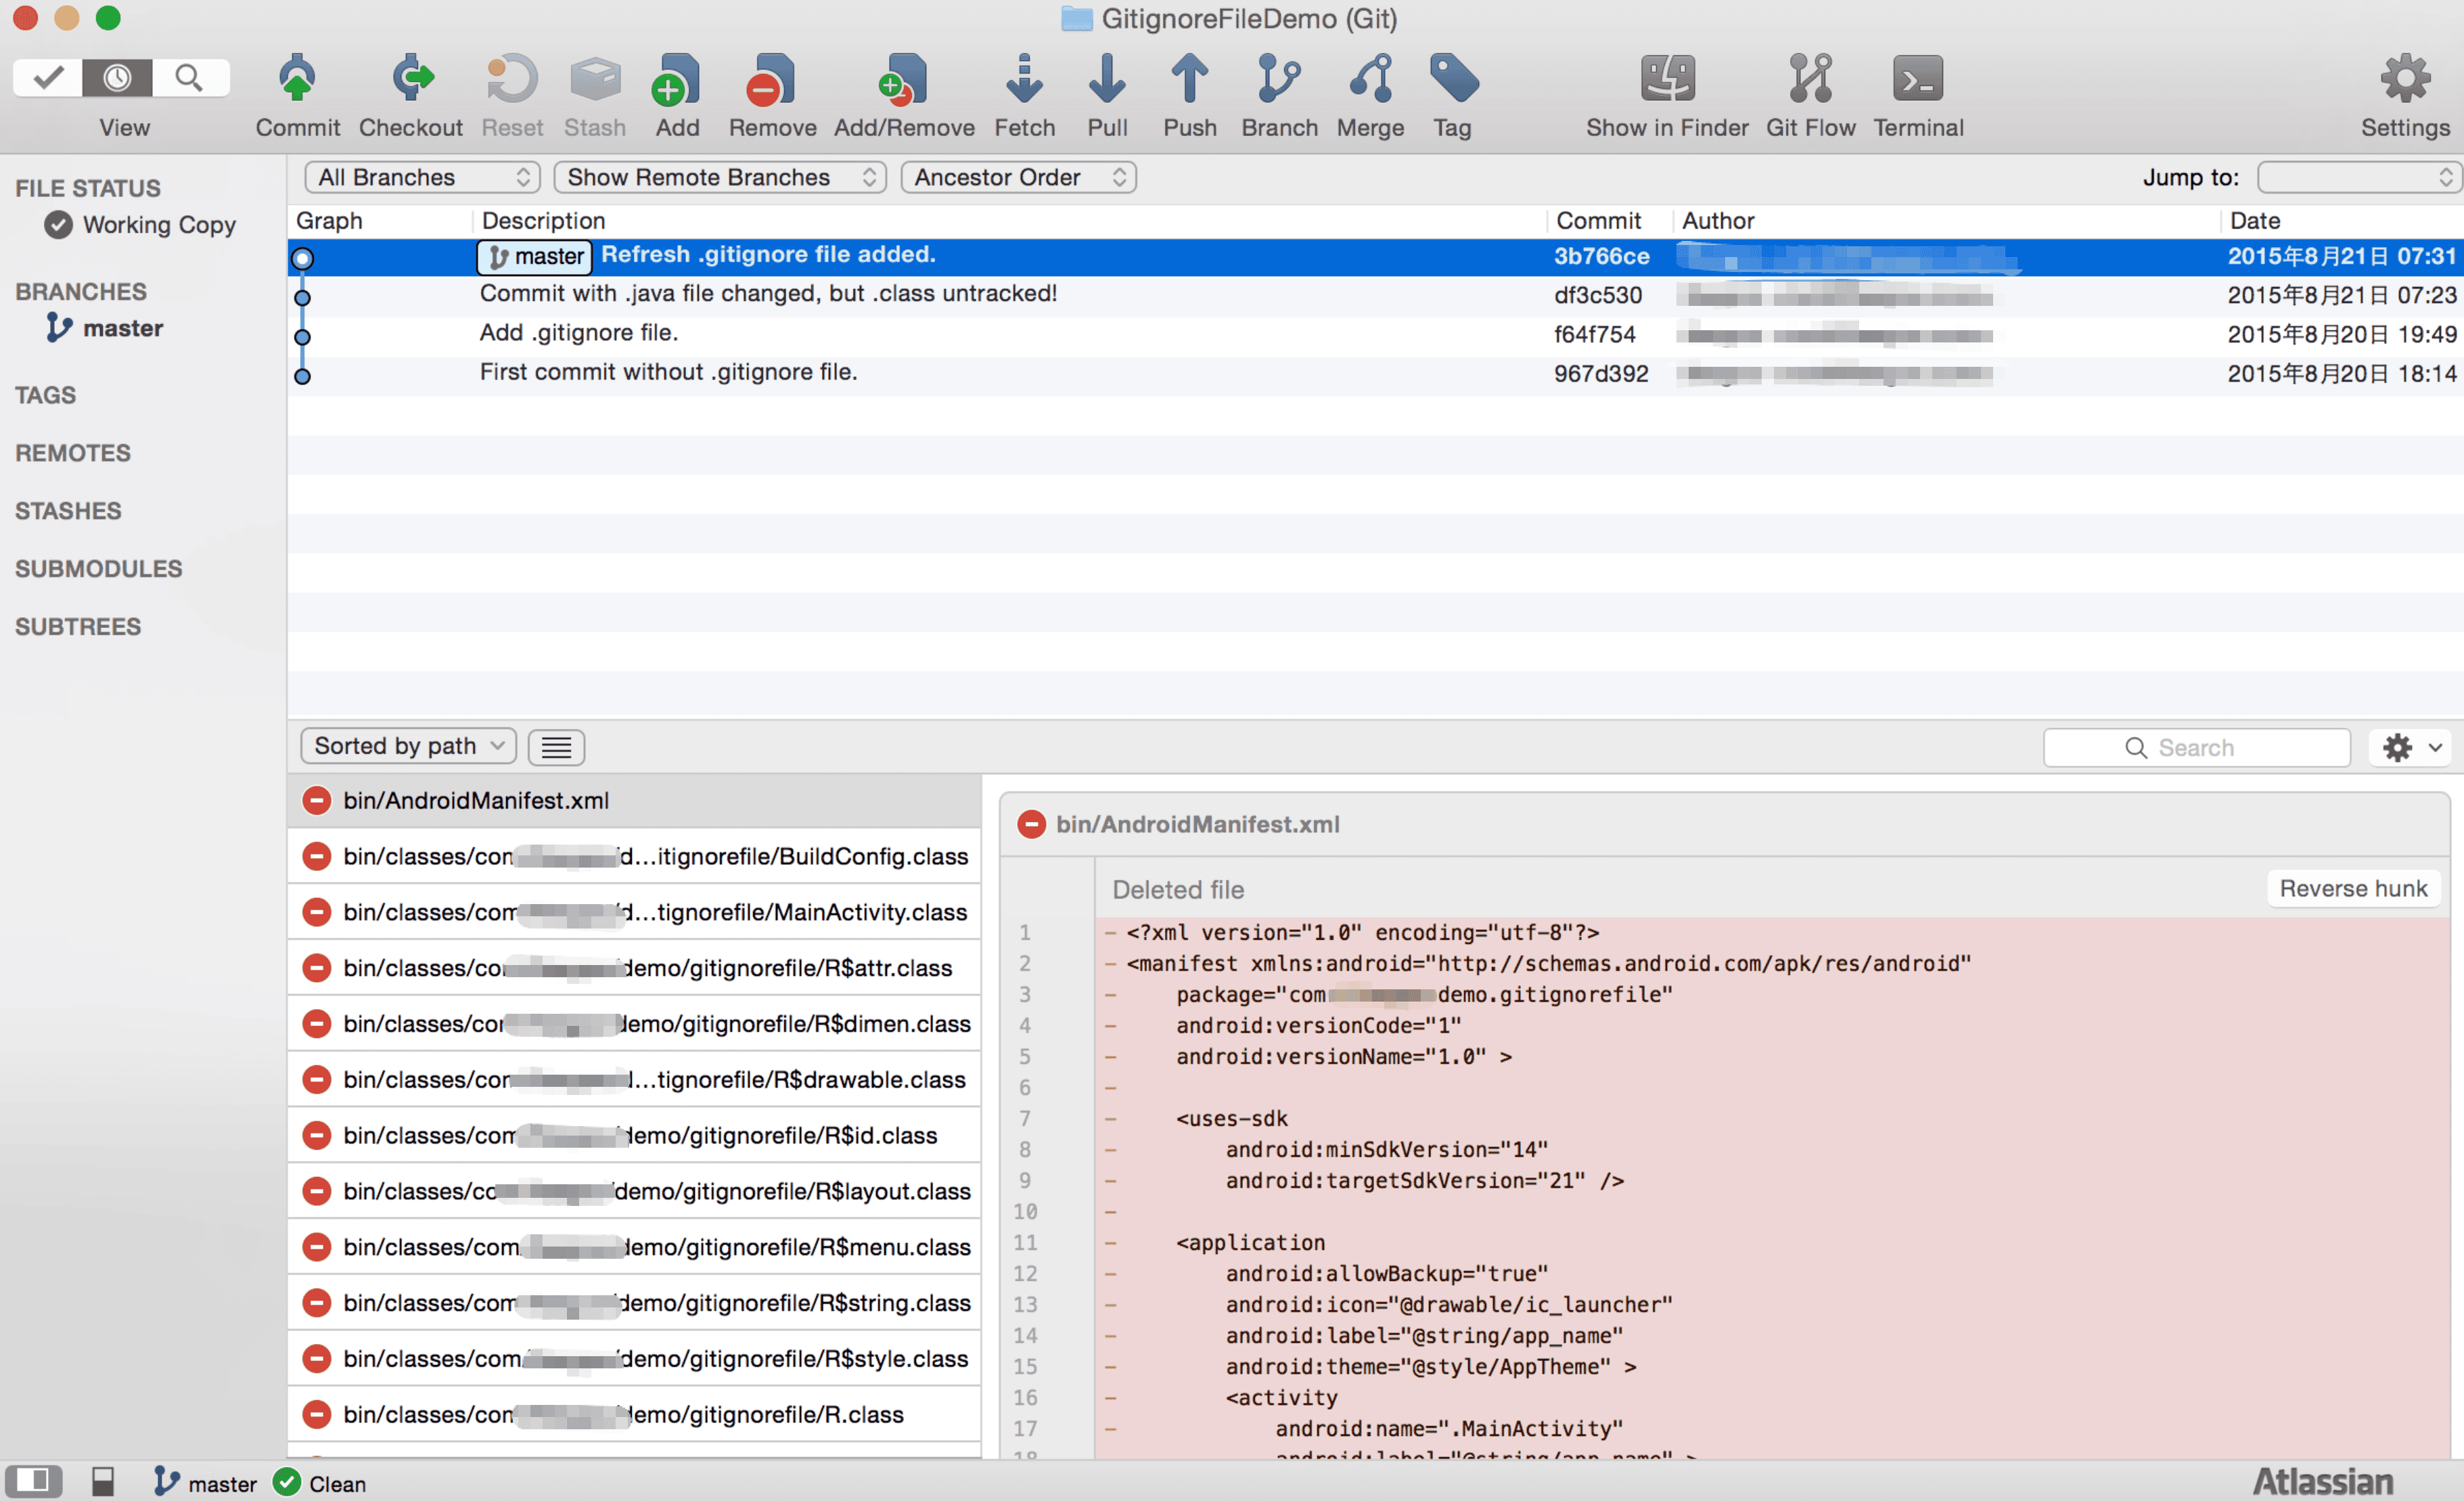Click the Push toolbar icon

pyautogui.click(x=1190, y=79)
